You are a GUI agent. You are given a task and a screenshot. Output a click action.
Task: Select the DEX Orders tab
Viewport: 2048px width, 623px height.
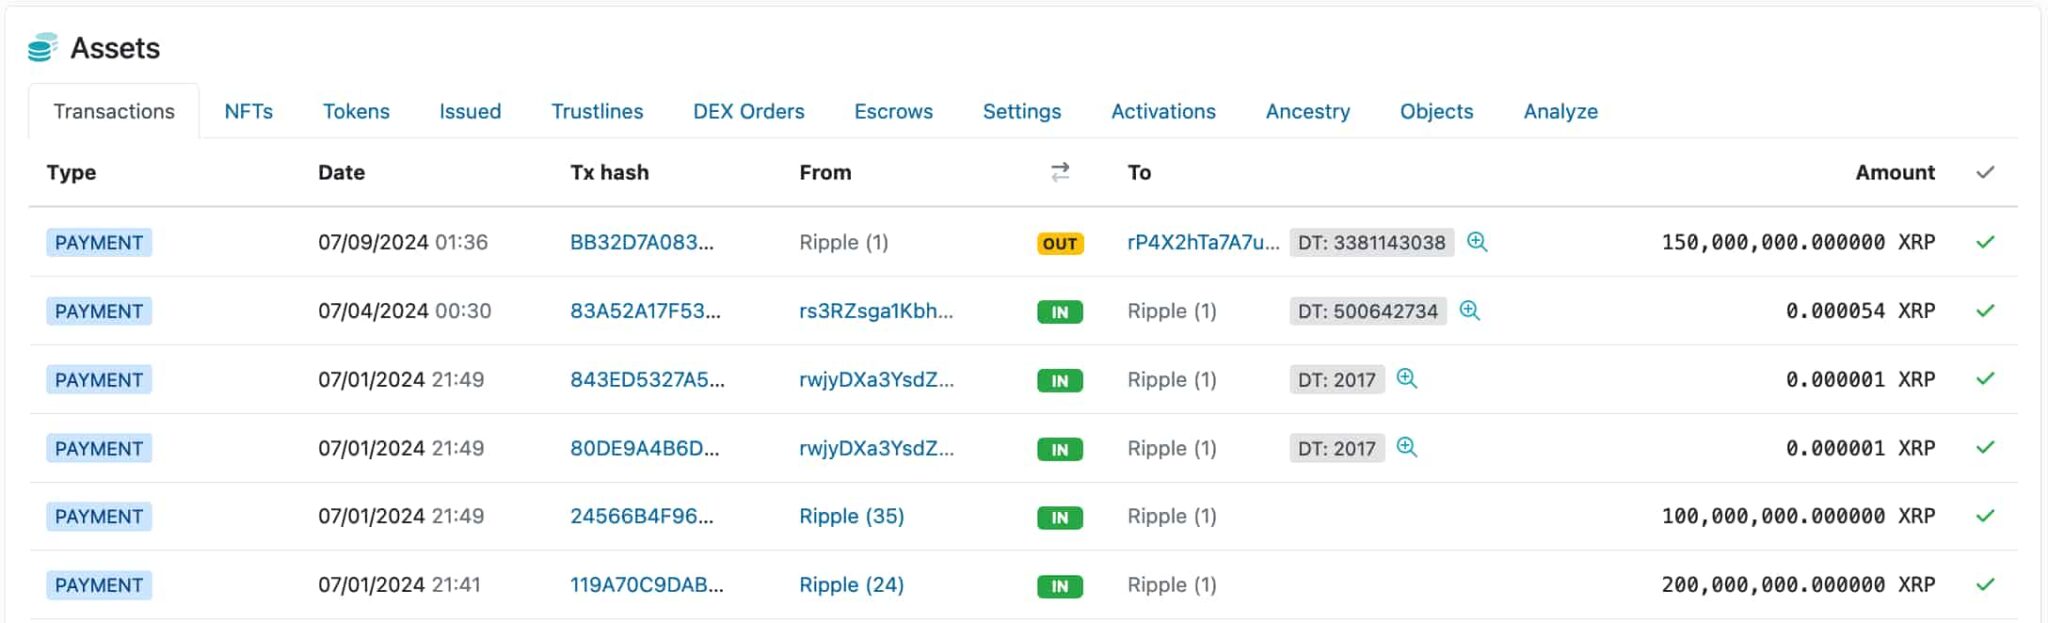coord(748,111)
